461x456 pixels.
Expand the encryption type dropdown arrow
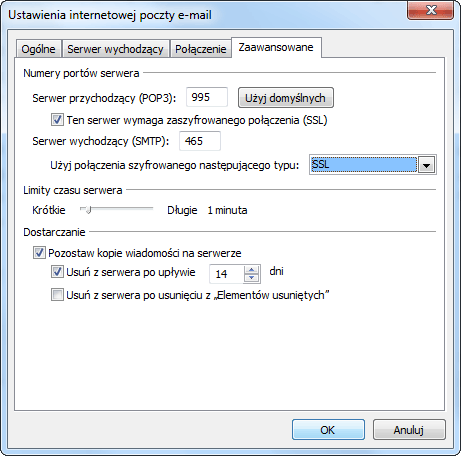point(427,165)
